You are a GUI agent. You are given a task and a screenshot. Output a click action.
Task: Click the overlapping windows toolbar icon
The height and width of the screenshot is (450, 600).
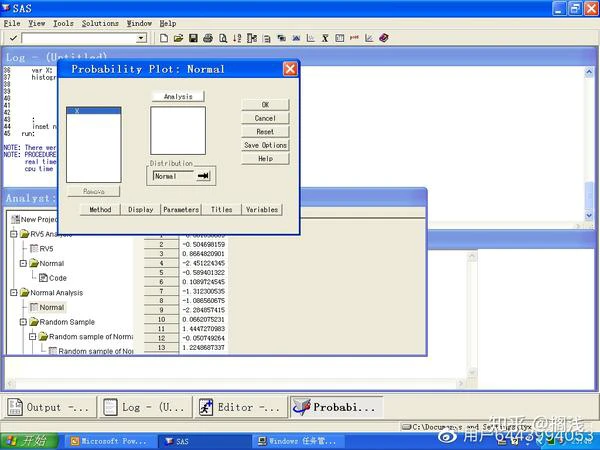click(282, 38)
